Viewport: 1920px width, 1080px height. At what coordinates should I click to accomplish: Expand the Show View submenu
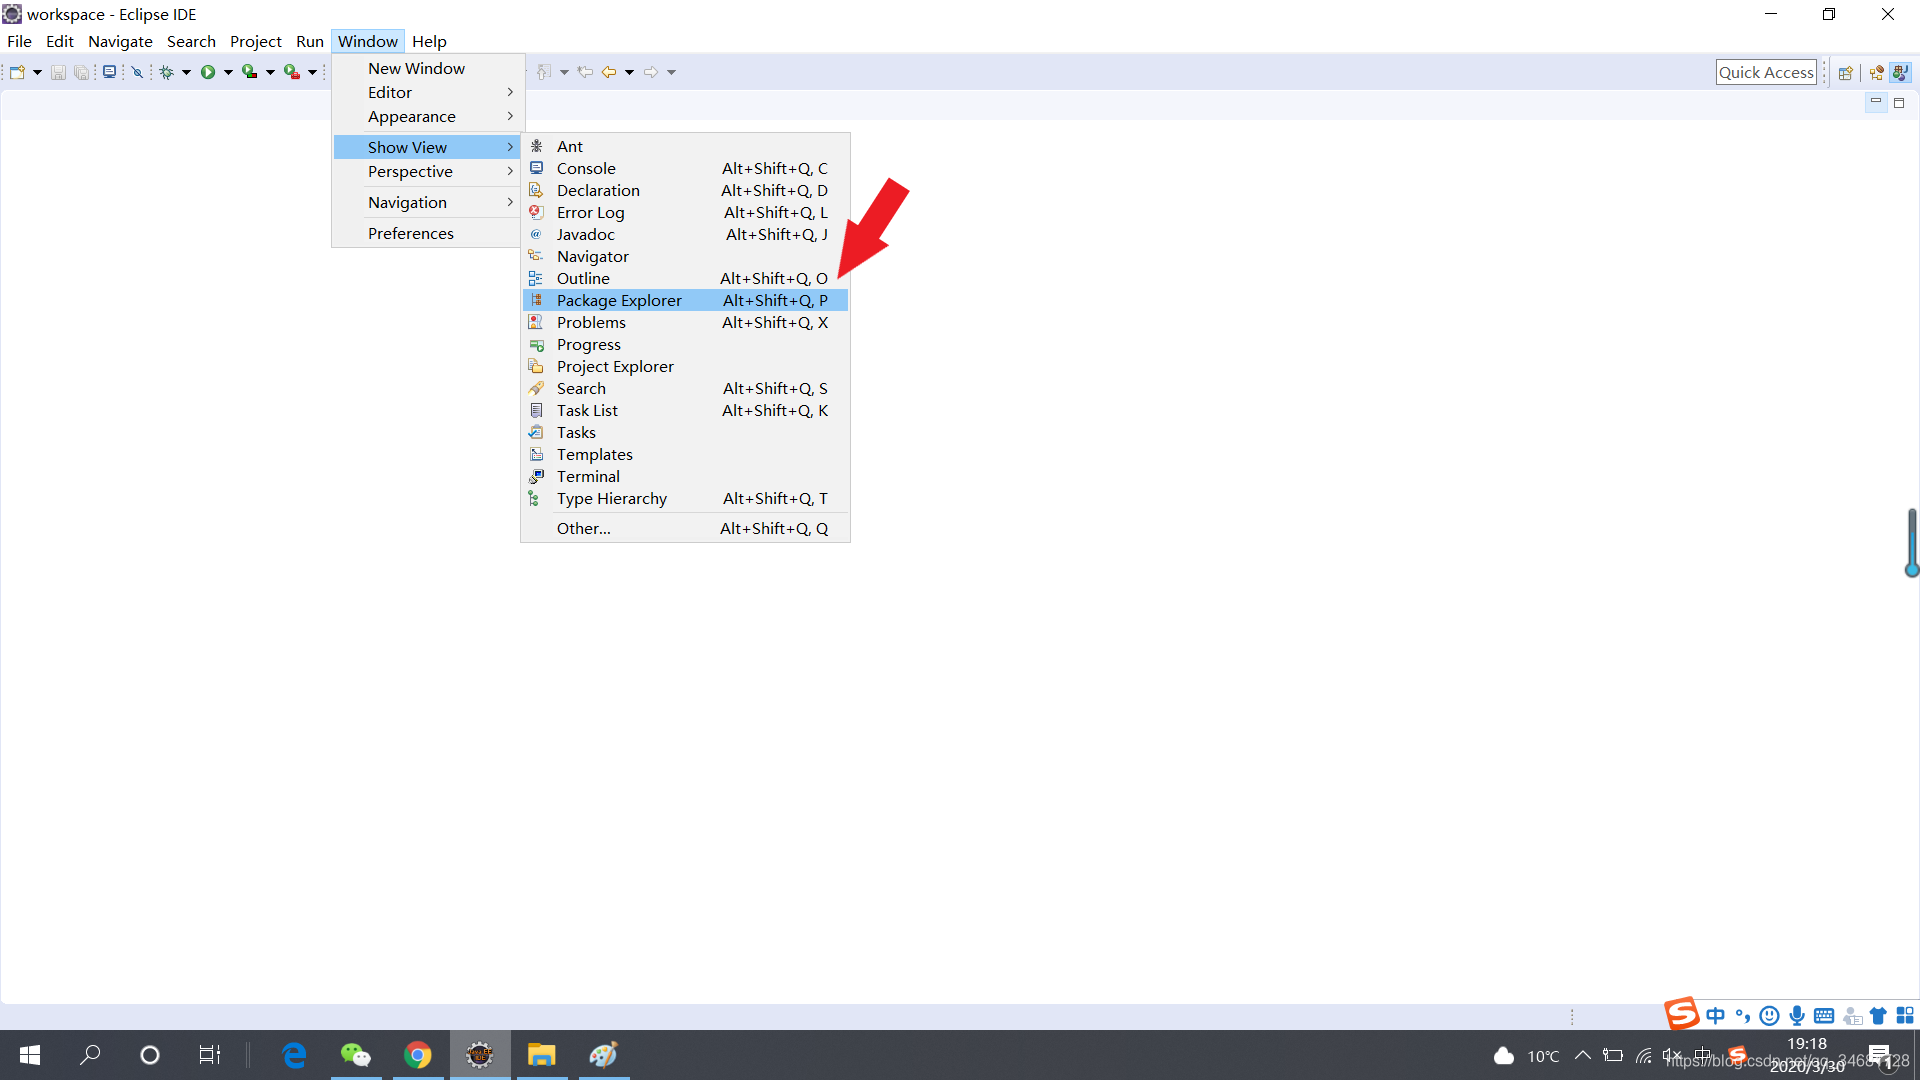[427, 146]
